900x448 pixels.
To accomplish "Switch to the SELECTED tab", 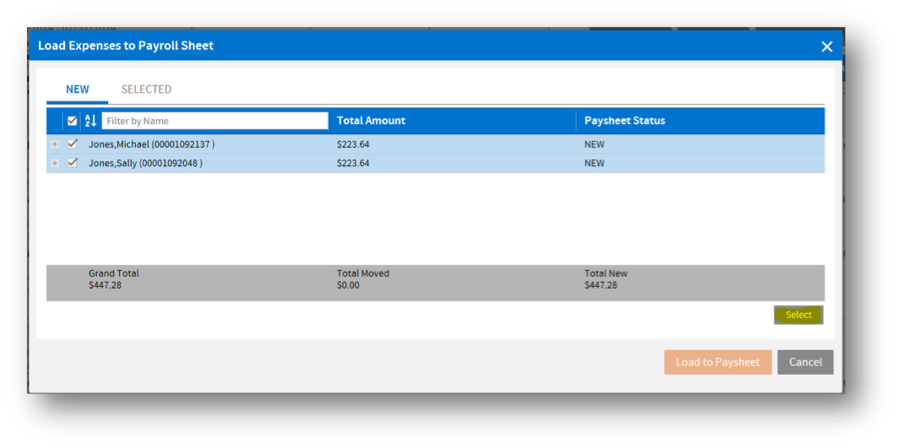I will [146, 89].
